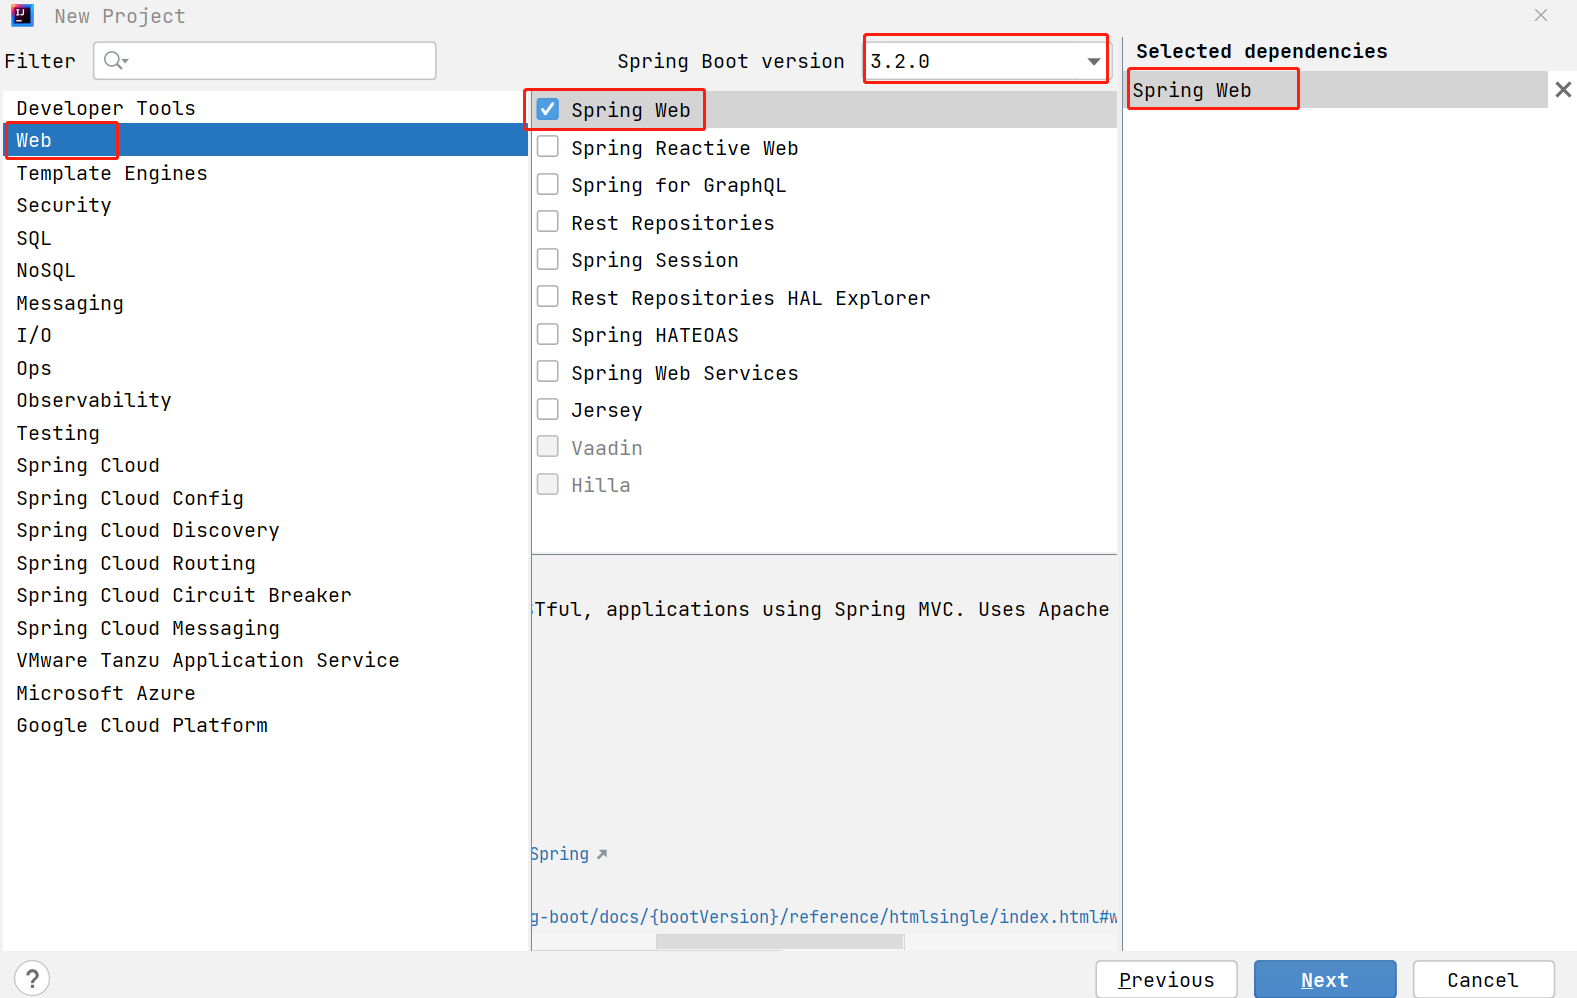Image resolution: width=1577 pixels, height=998 pixels.
Task: Select the Microsoft Azure category
Action: [265, 693]
